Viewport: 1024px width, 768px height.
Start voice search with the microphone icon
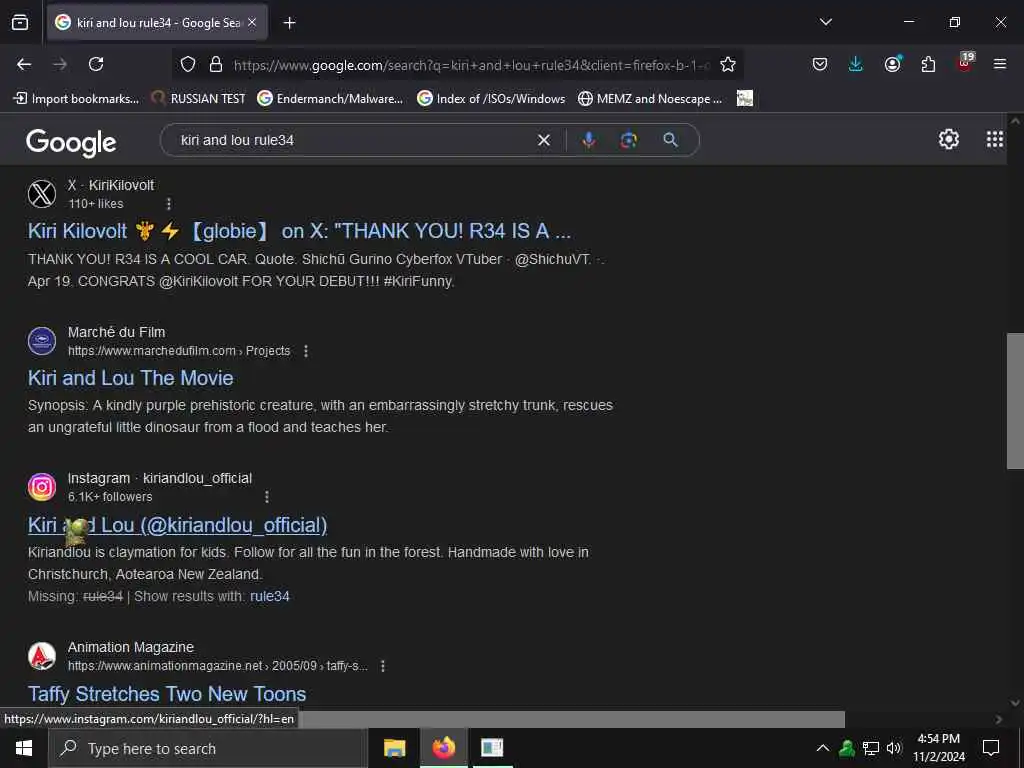[x=588, y=140]
